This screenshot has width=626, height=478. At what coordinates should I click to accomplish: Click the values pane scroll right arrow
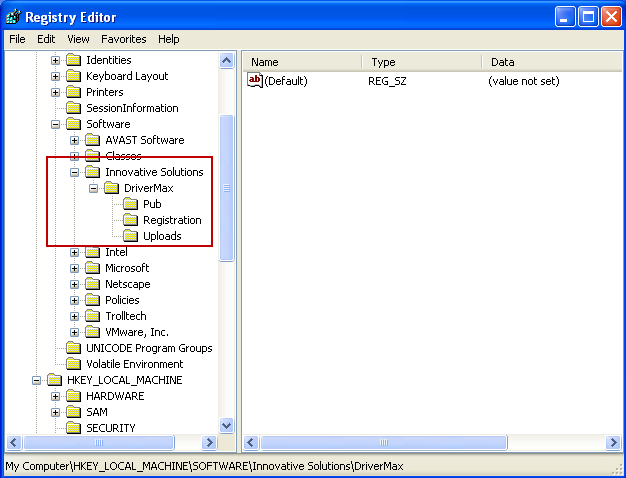[614, 442]
